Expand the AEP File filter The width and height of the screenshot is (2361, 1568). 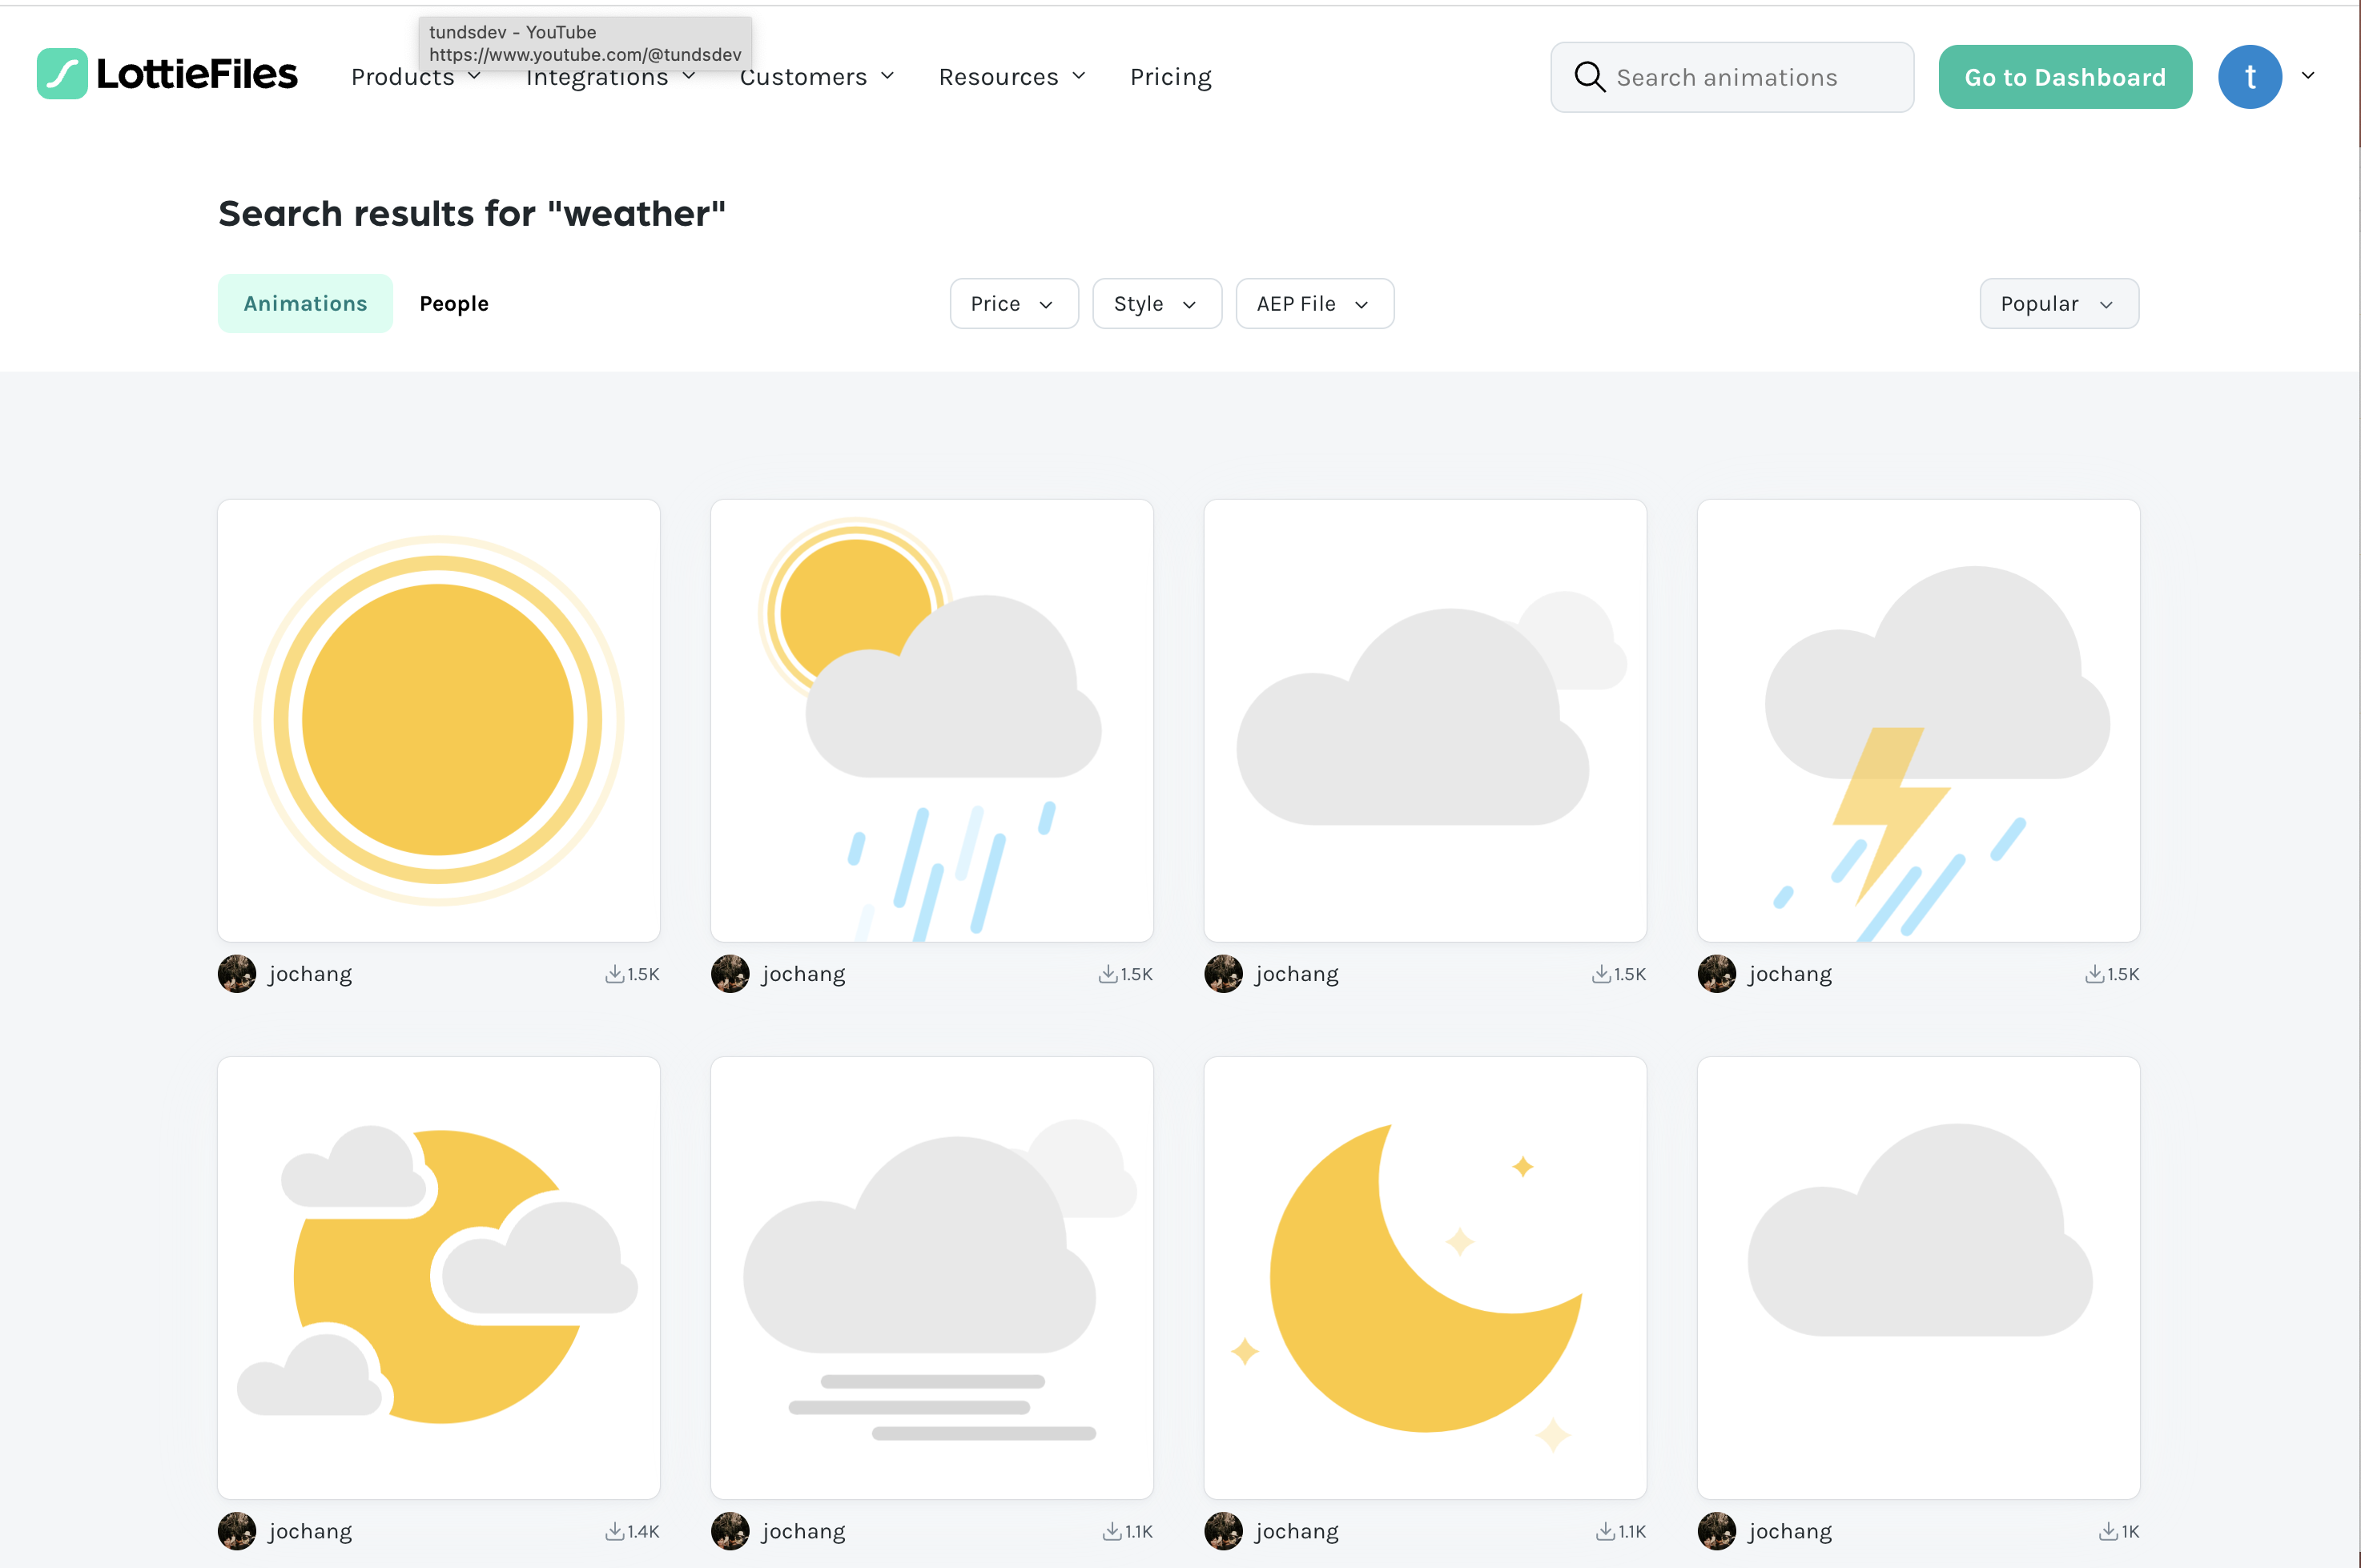pyautogui.click(x=1314, y=304)
